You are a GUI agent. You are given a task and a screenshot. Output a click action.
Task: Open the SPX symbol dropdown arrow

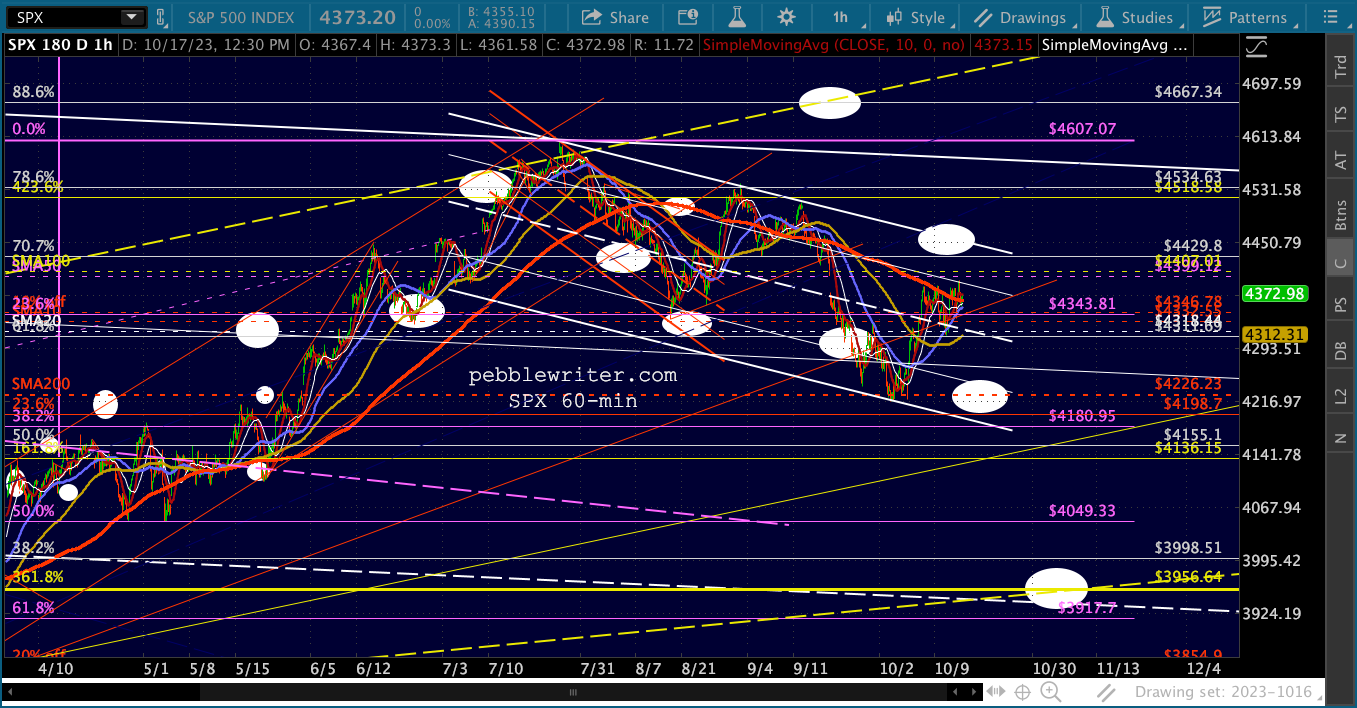click(x=131, y=17)
